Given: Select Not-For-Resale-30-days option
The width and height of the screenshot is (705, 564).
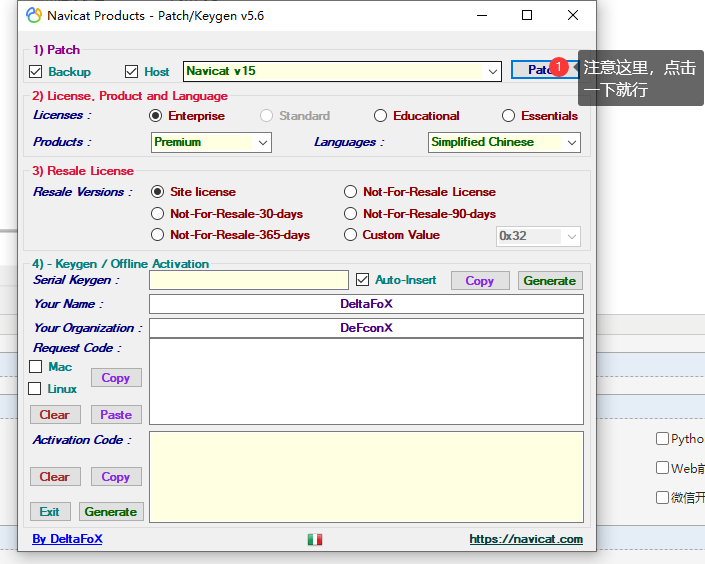Looking at the screenshot, I should 157,214.
